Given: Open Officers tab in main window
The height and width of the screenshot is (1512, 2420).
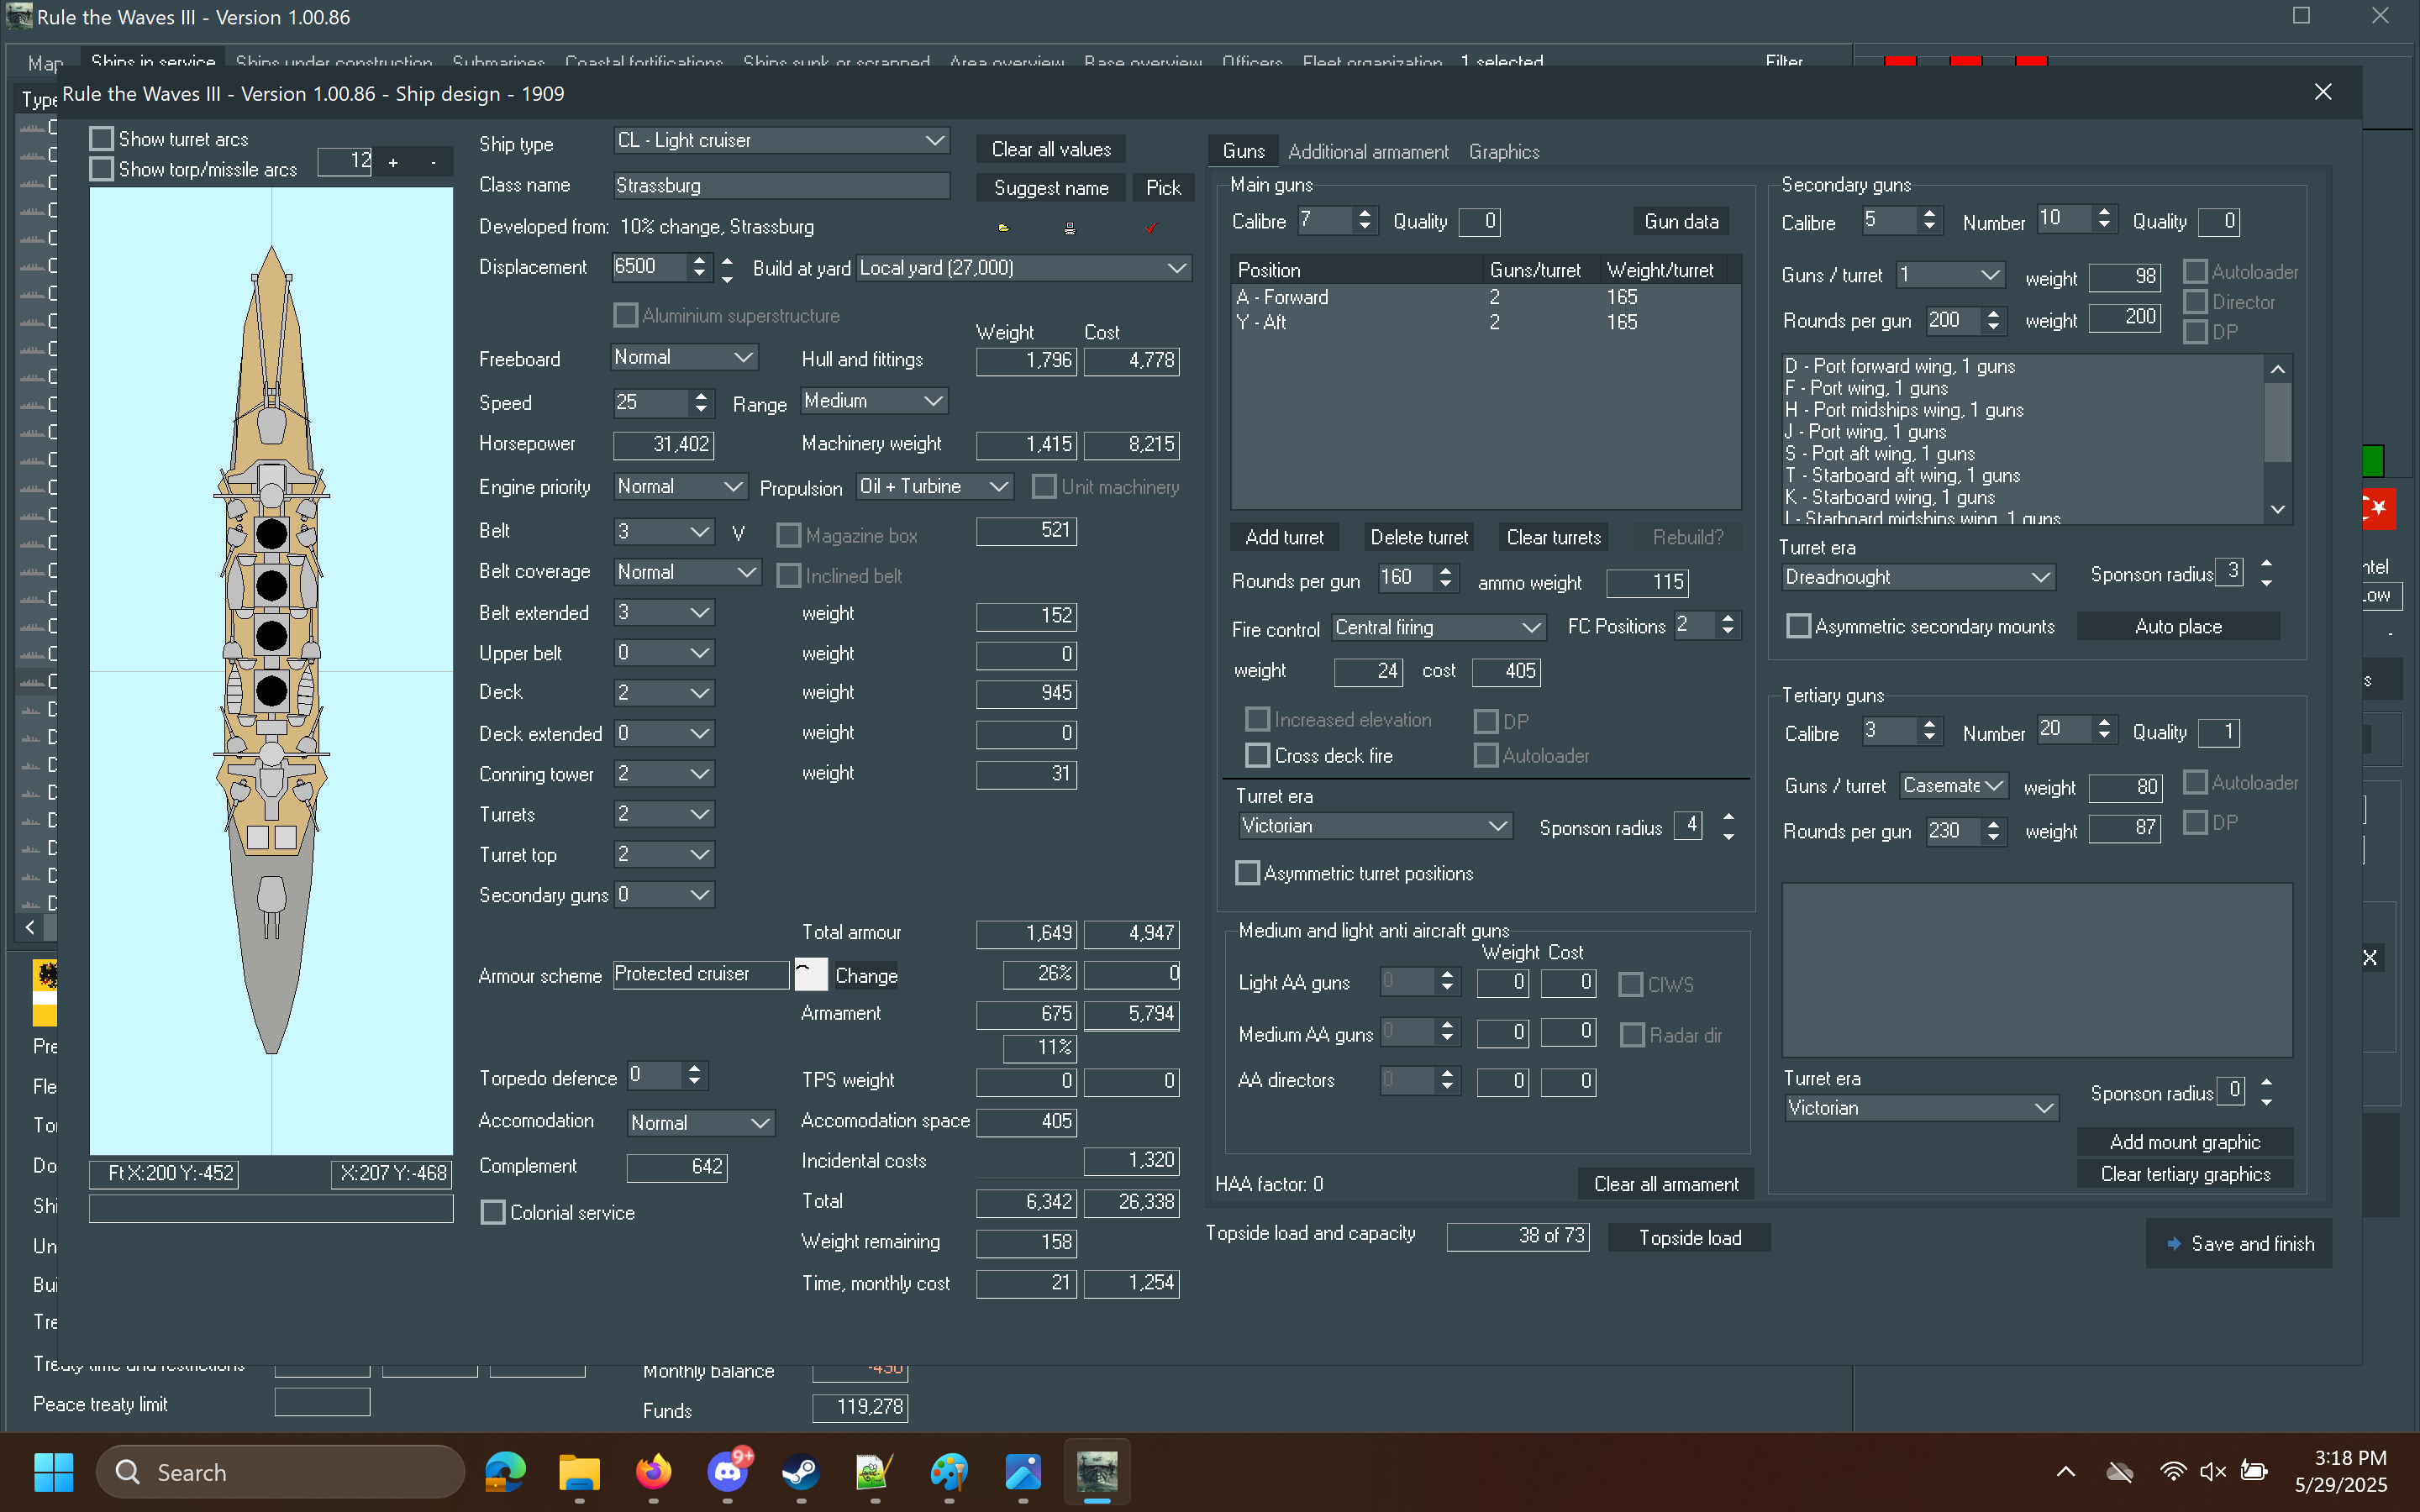Looking at the screenshot, I should [1252, 62].
